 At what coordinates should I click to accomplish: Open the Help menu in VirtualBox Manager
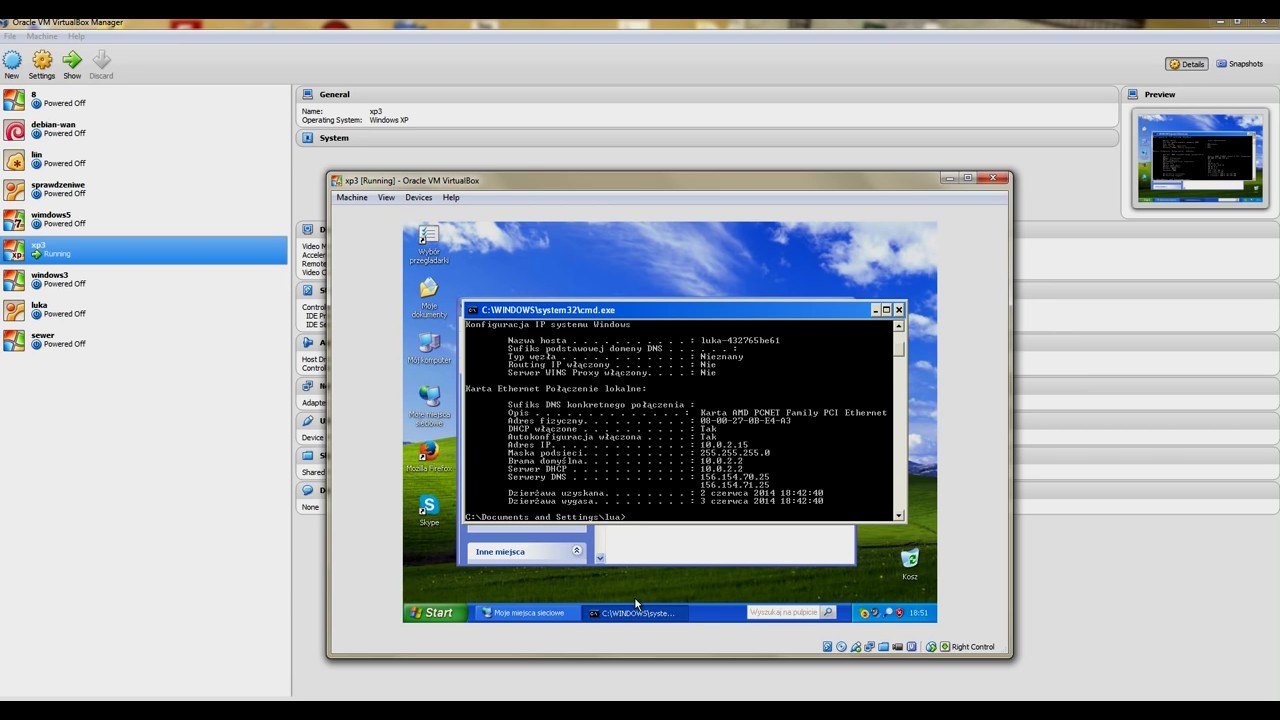pos(76,36)
